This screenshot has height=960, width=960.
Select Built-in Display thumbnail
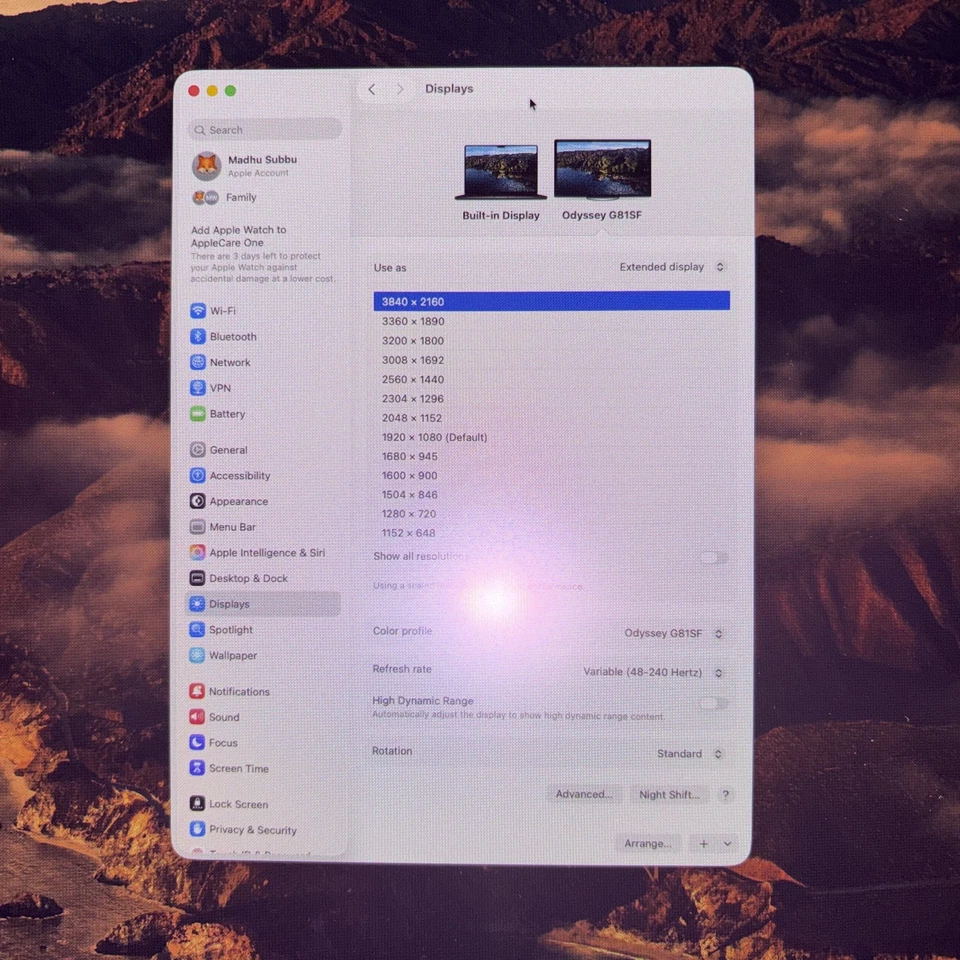tap(501, 173)
